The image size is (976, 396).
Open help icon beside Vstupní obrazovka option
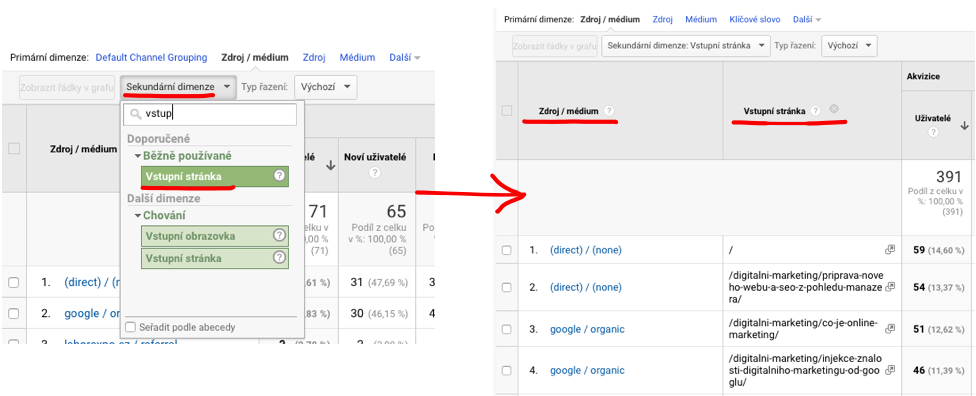tap(279, 235)
